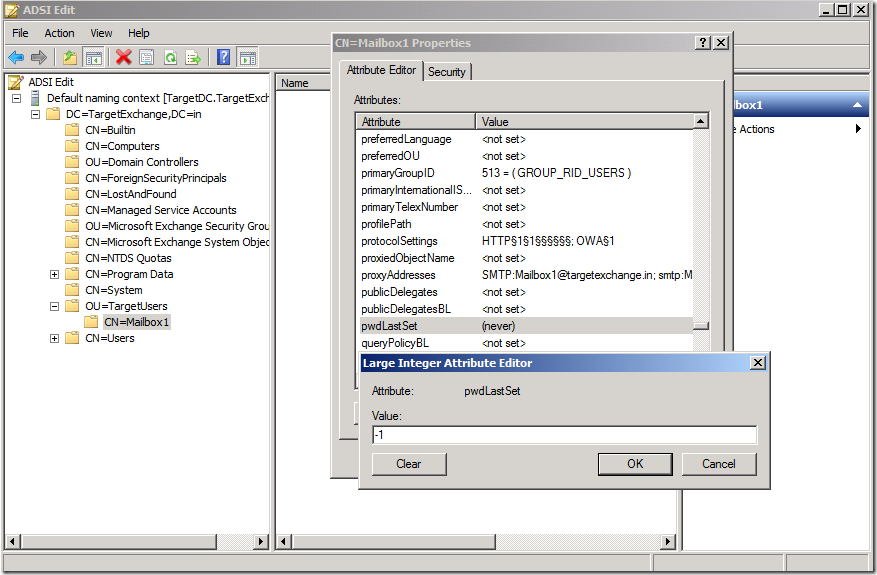
Task: Expand the CN=Users node
Action: point(54,338)
